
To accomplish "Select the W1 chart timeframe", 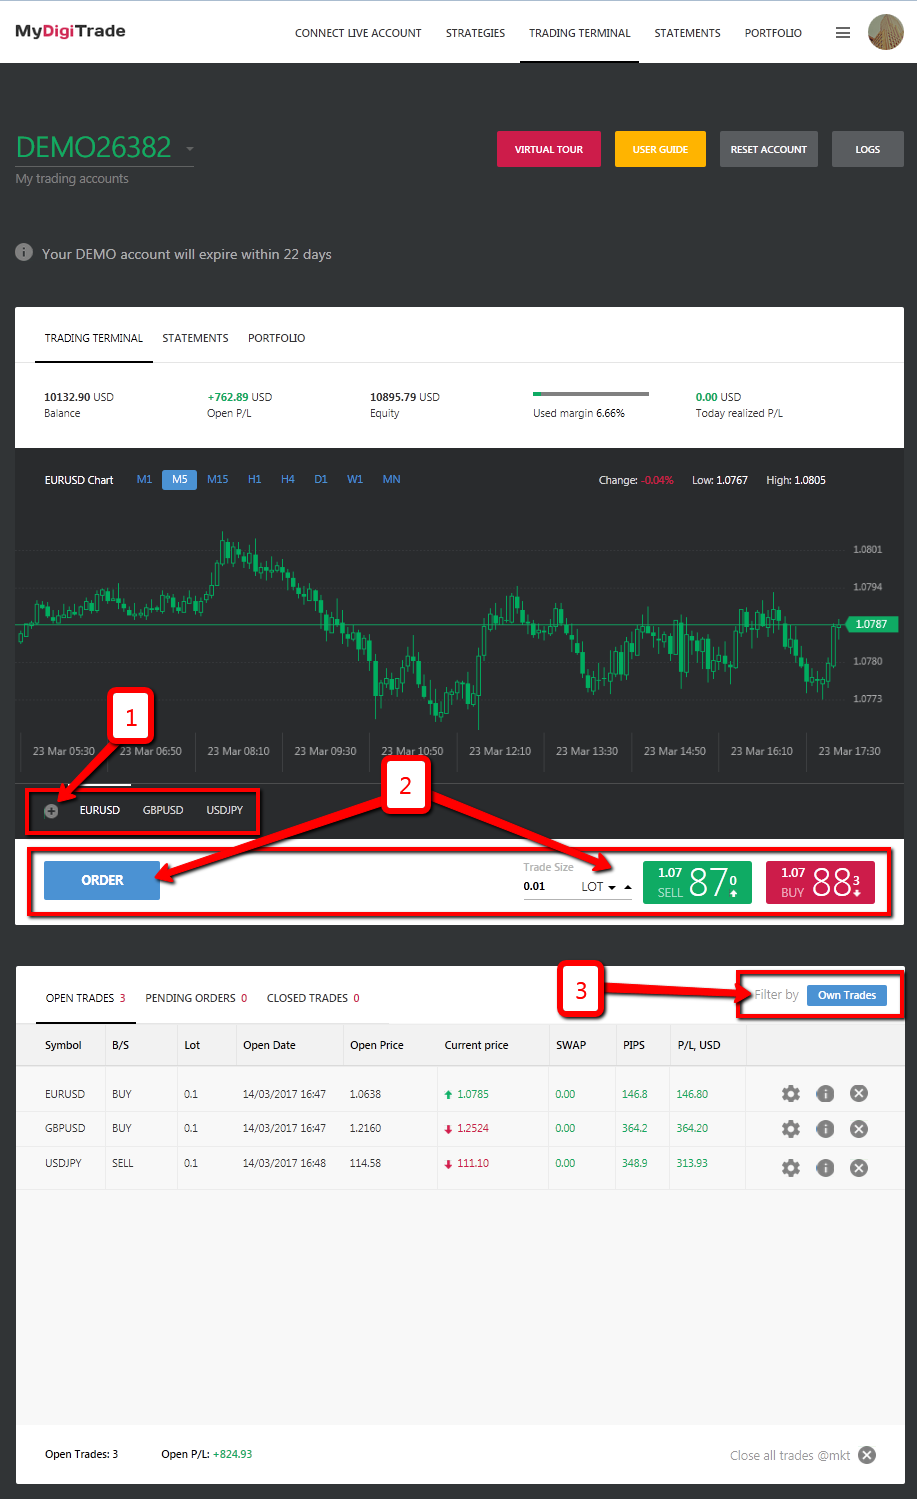I will point(355,480).
